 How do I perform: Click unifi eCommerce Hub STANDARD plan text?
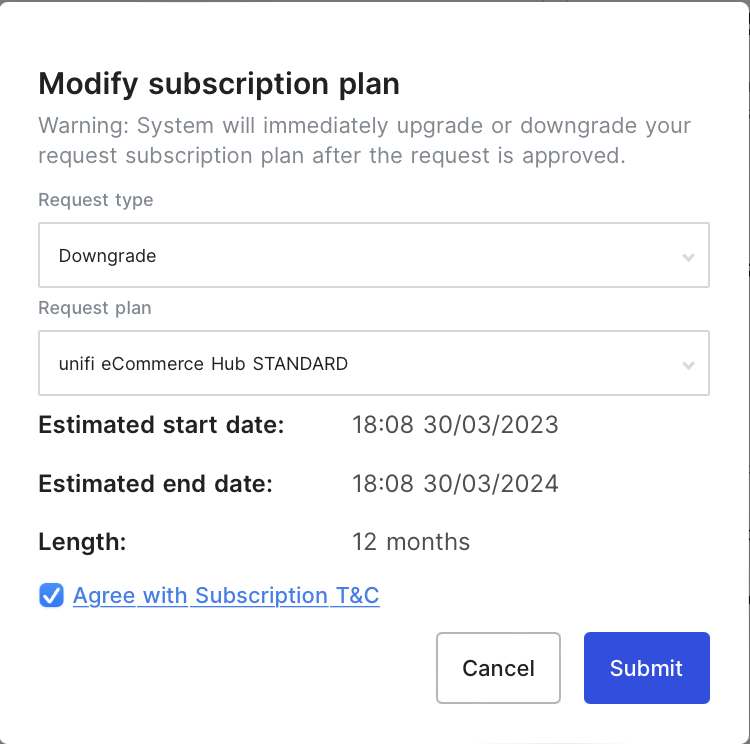pos(203,364)
